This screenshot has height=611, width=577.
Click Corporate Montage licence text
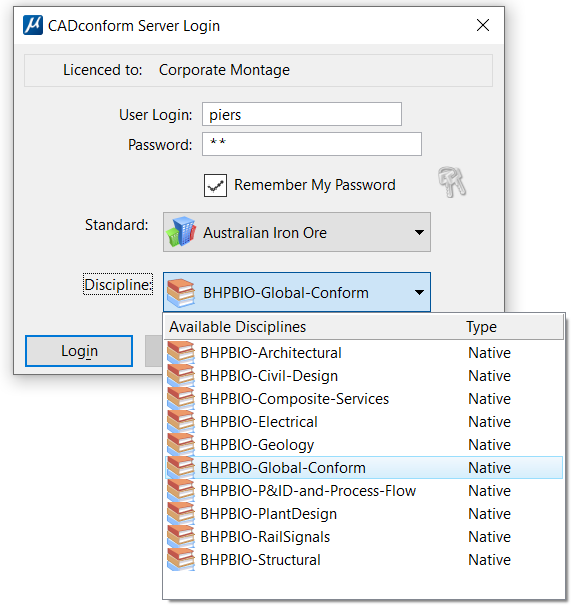(224, 70)
